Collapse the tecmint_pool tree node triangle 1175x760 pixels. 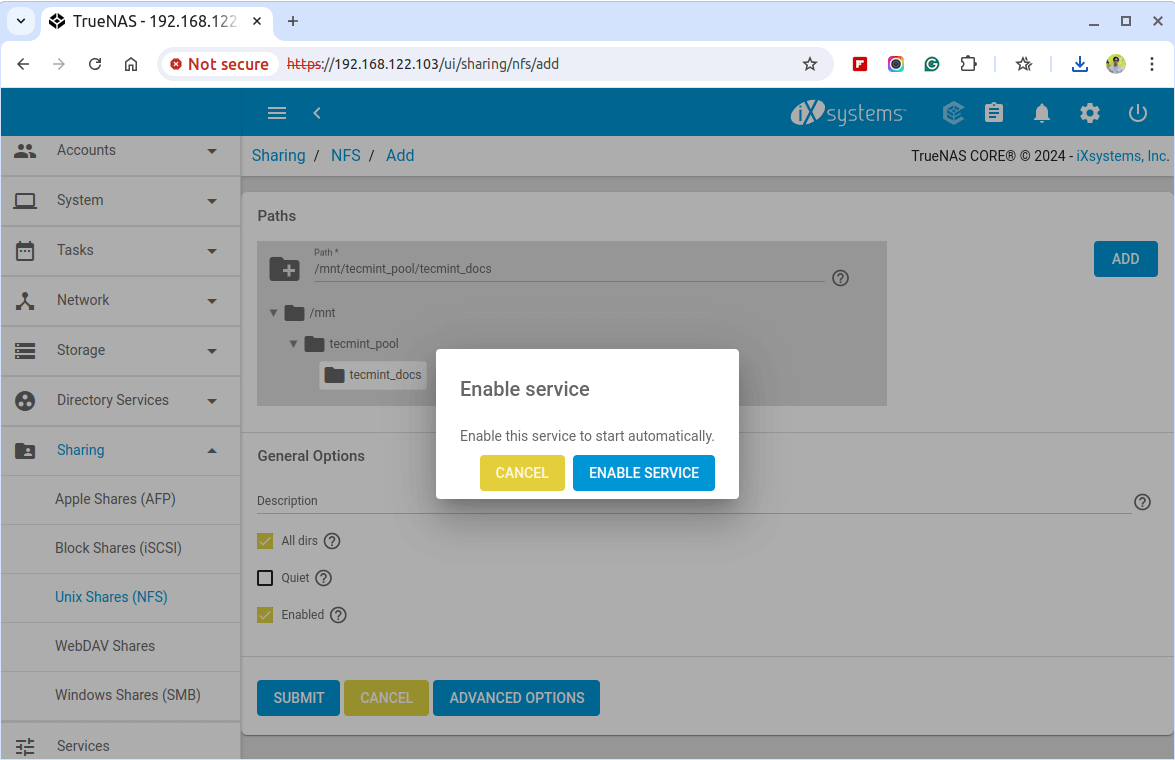tap(293, 344)
